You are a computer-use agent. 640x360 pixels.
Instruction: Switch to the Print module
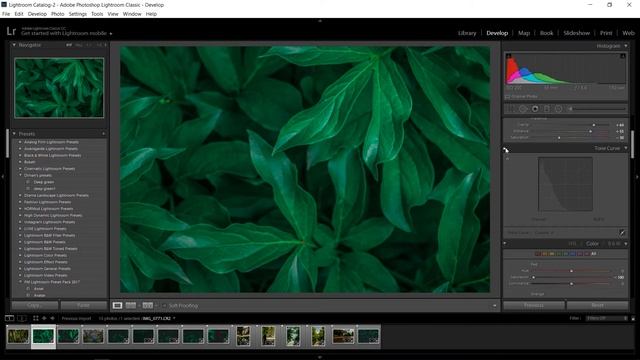click(x=606, y=33)
